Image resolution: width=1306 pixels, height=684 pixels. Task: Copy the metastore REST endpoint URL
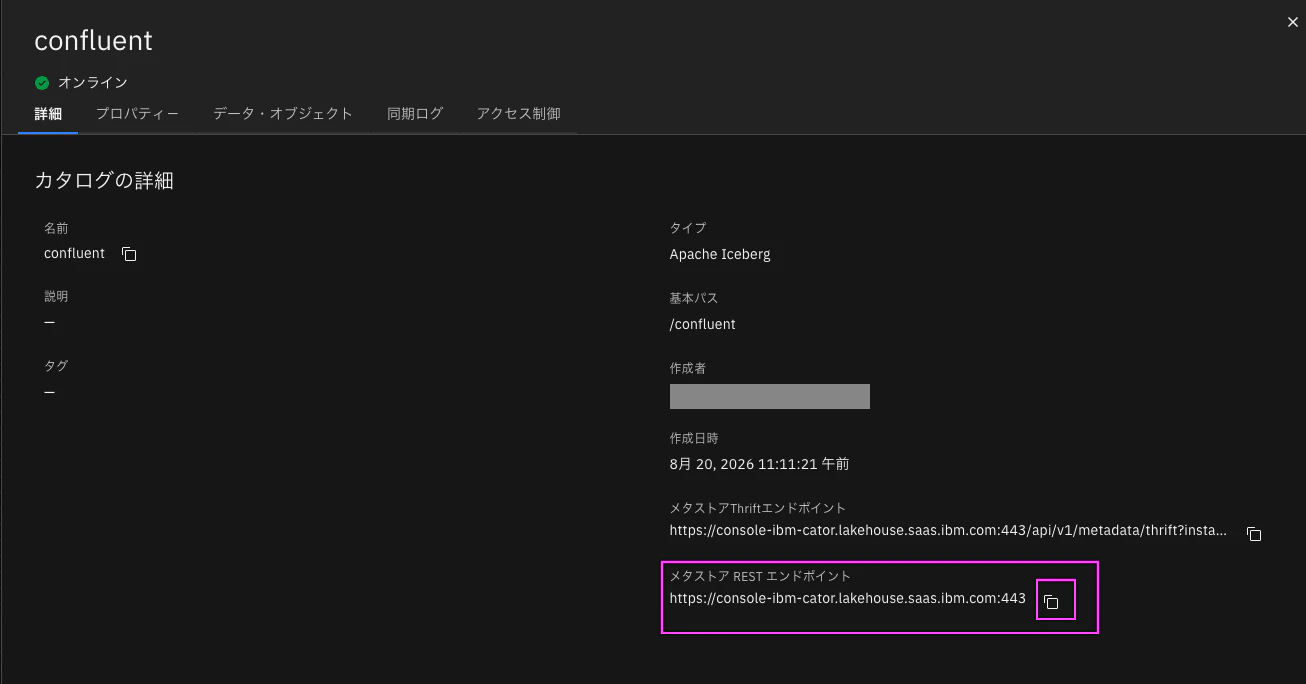tap(1051, 601)
